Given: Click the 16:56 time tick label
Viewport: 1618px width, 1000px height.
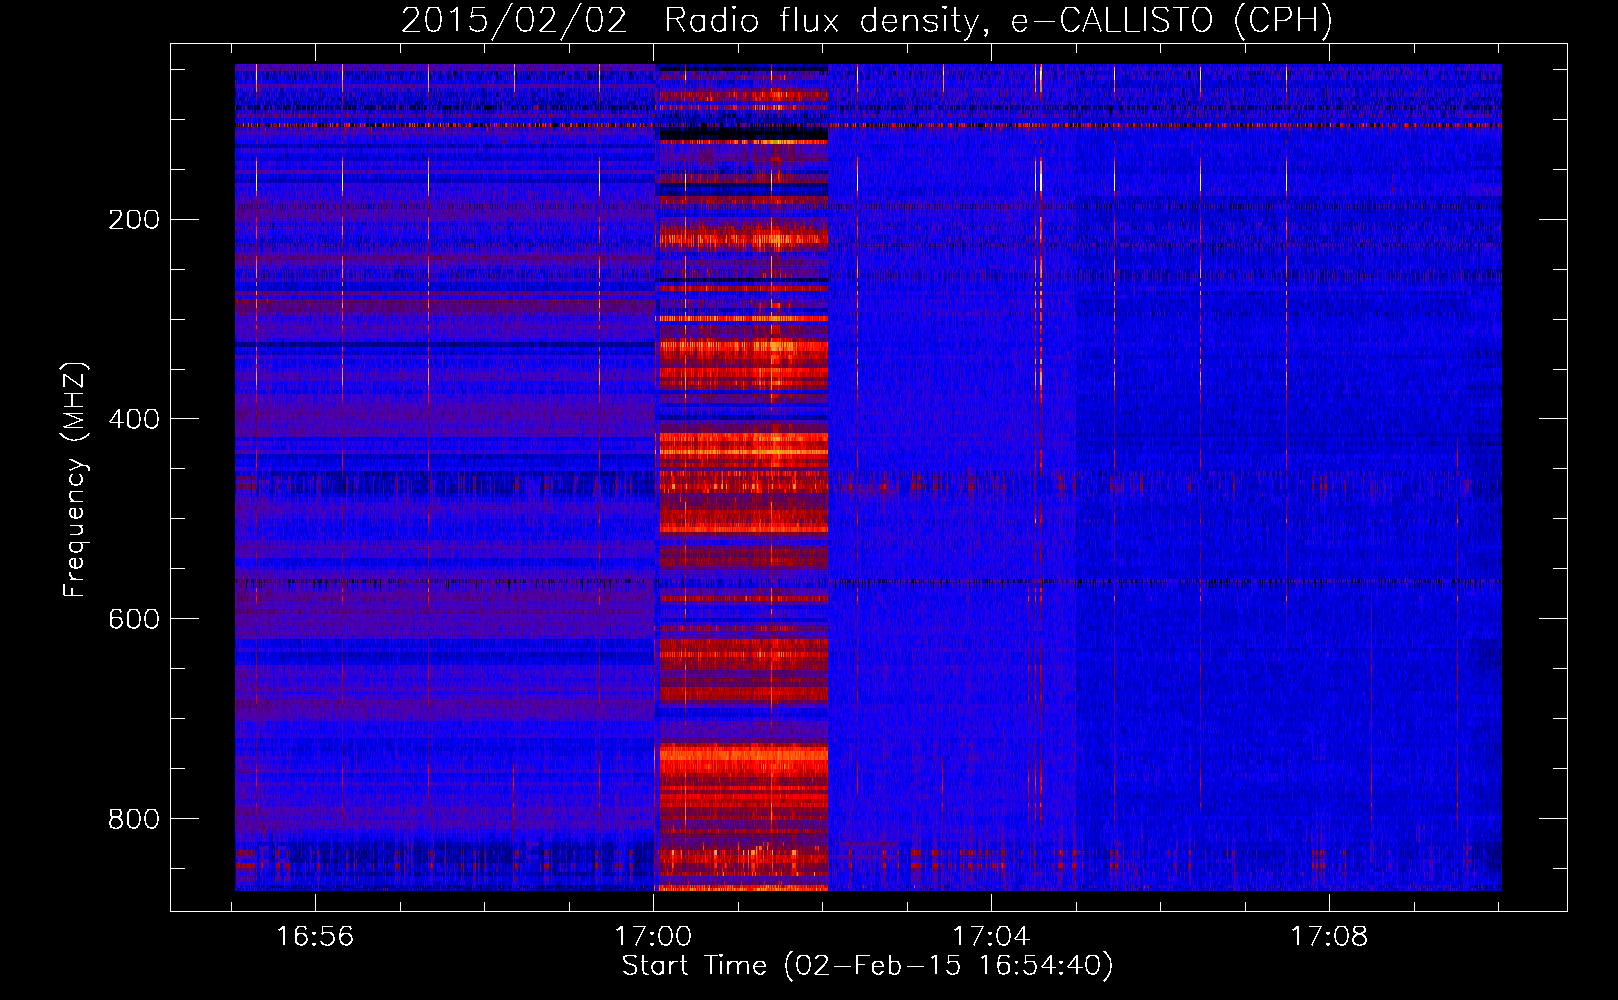Looking at the screenshot, I should tap(315, 937).
